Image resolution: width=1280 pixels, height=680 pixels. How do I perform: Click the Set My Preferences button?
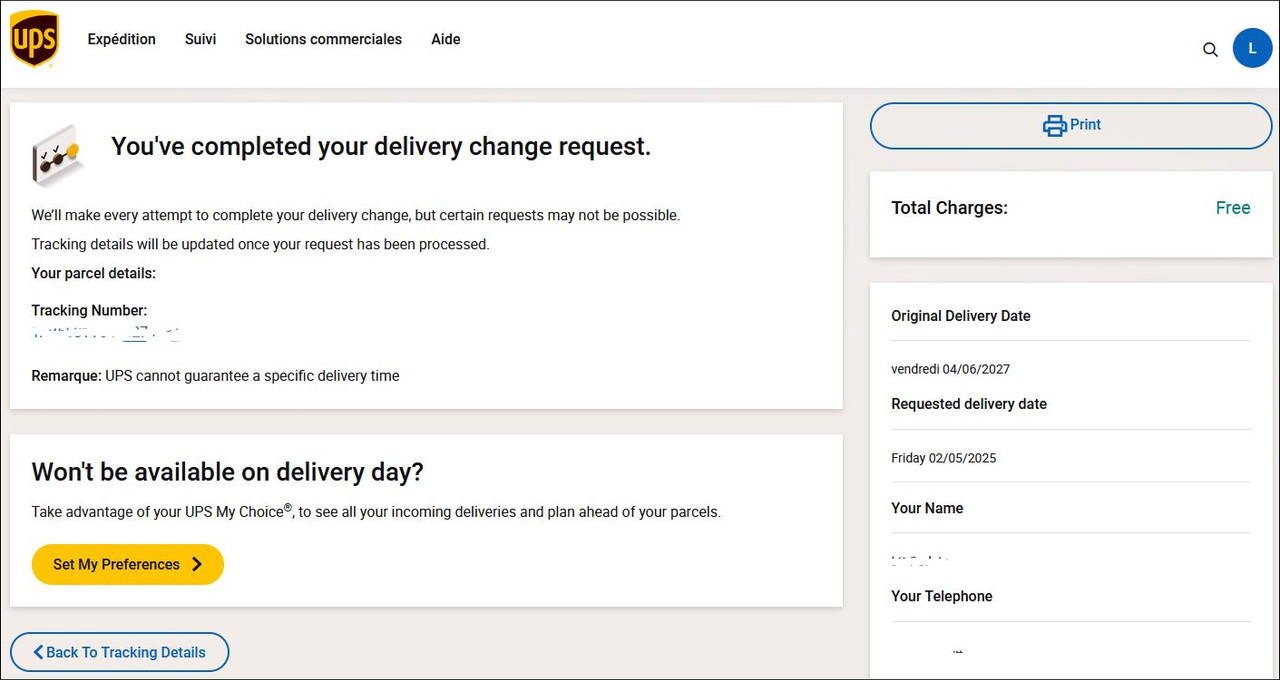[x=128, y=564]
